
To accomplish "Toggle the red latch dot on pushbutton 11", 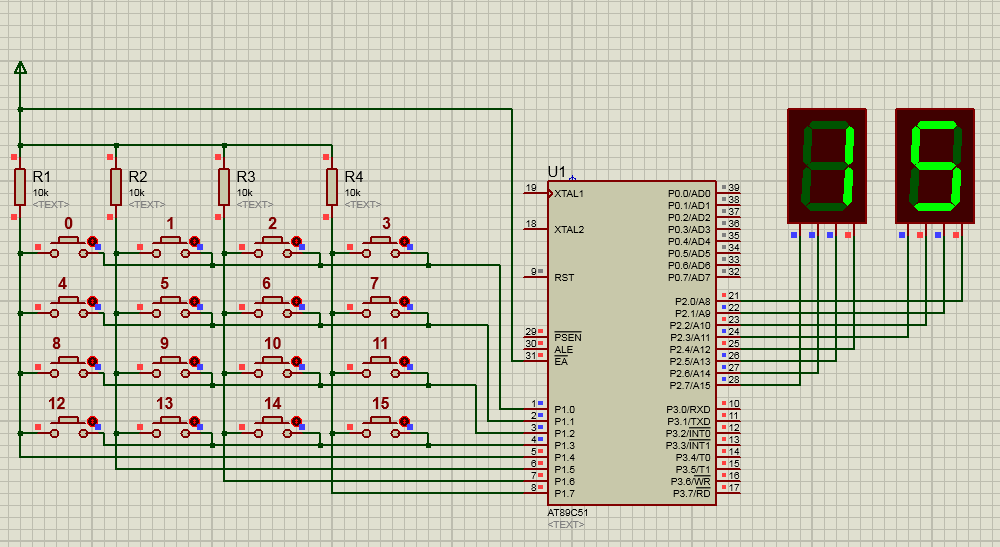I will point(404,361).
